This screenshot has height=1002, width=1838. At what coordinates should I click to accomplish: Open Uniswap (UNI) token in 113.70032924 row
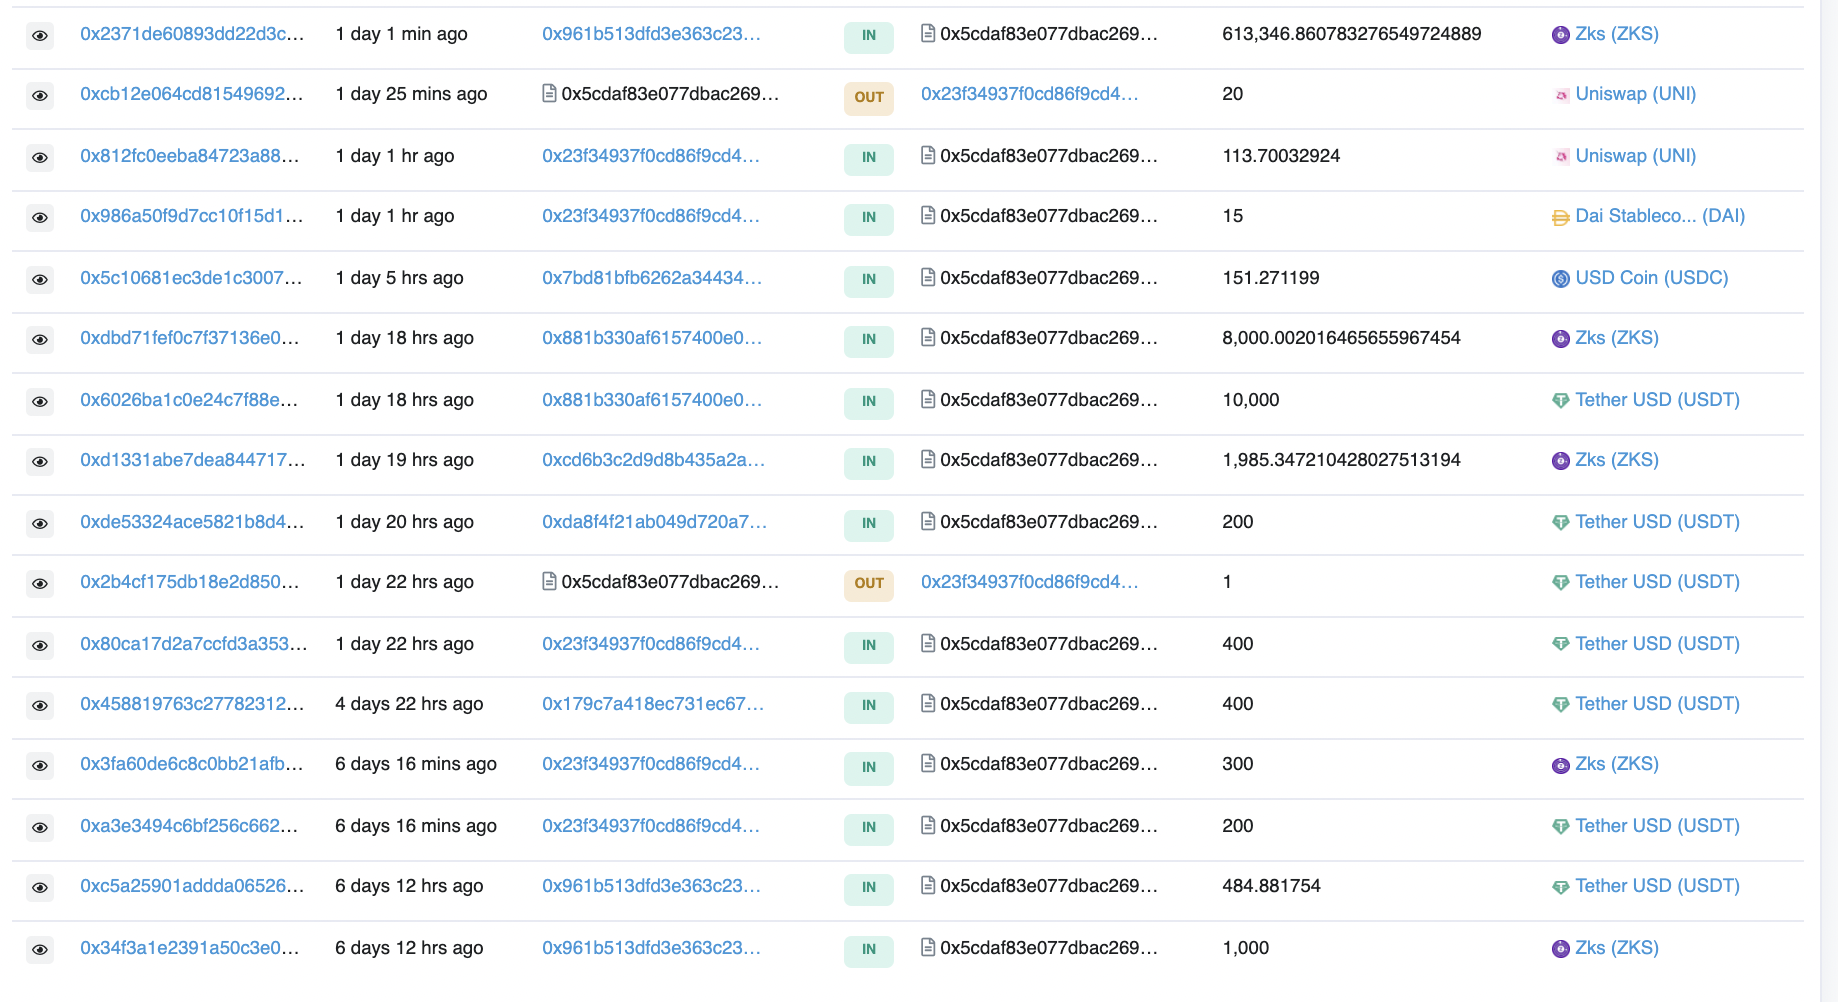coord(1636,156)
